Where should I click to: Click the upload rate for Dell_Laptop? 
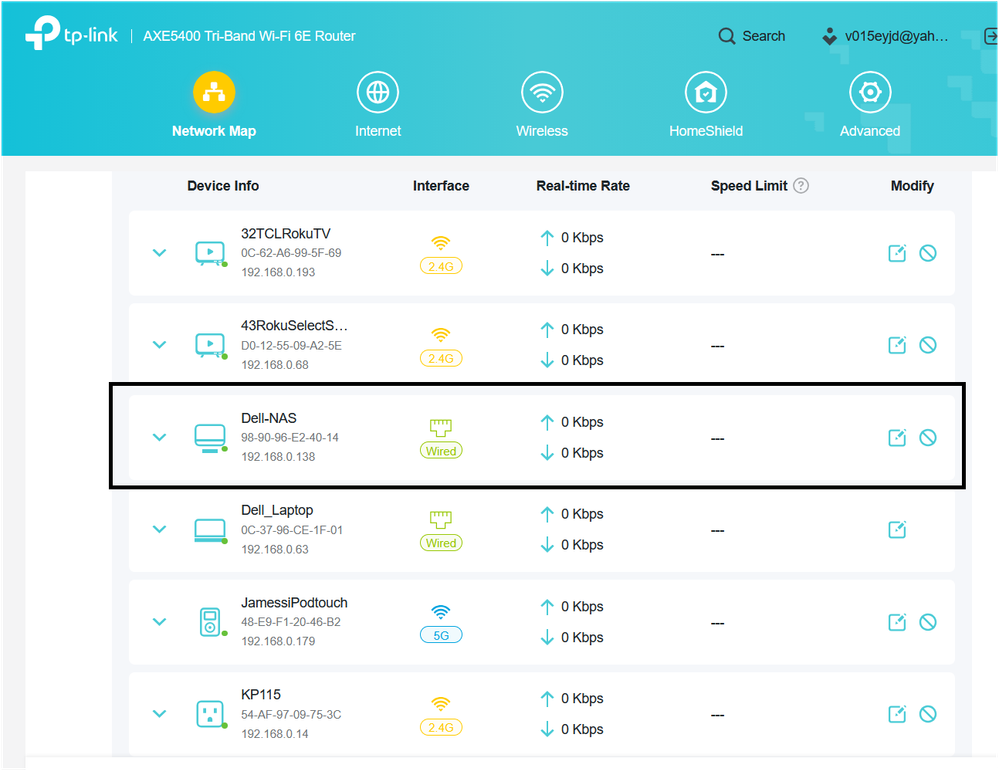[x=571, y=514]
